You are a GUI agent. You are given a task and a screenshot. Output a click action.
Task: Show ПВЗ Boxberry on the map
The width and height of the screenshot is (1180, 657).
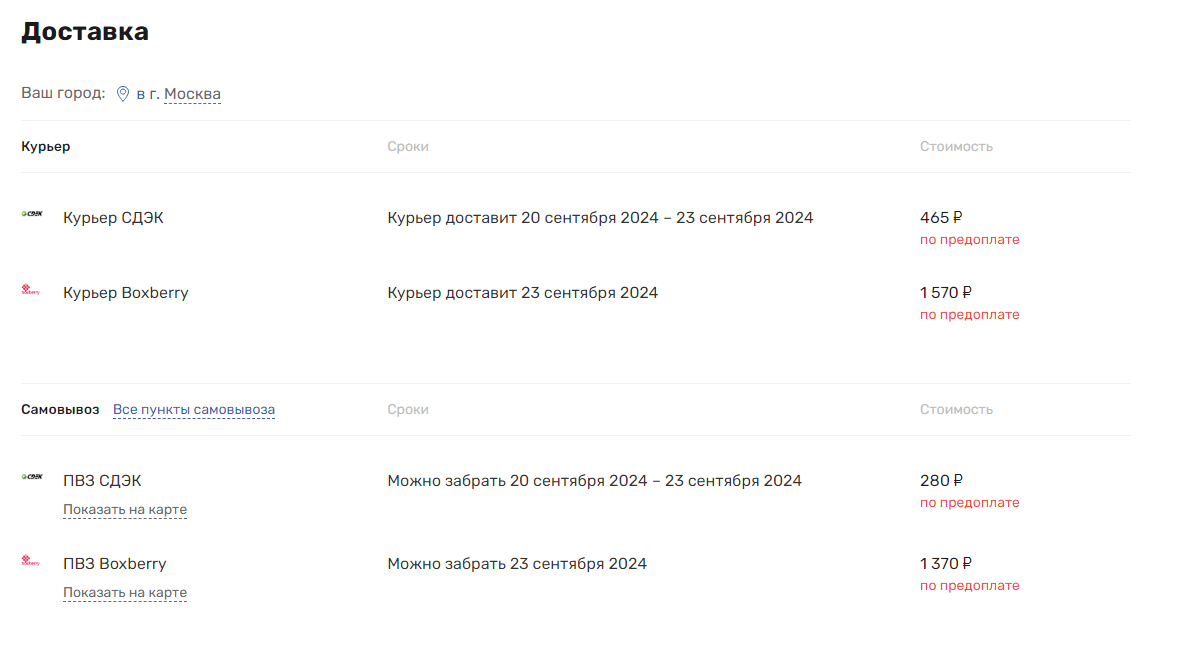coord(125,592)
